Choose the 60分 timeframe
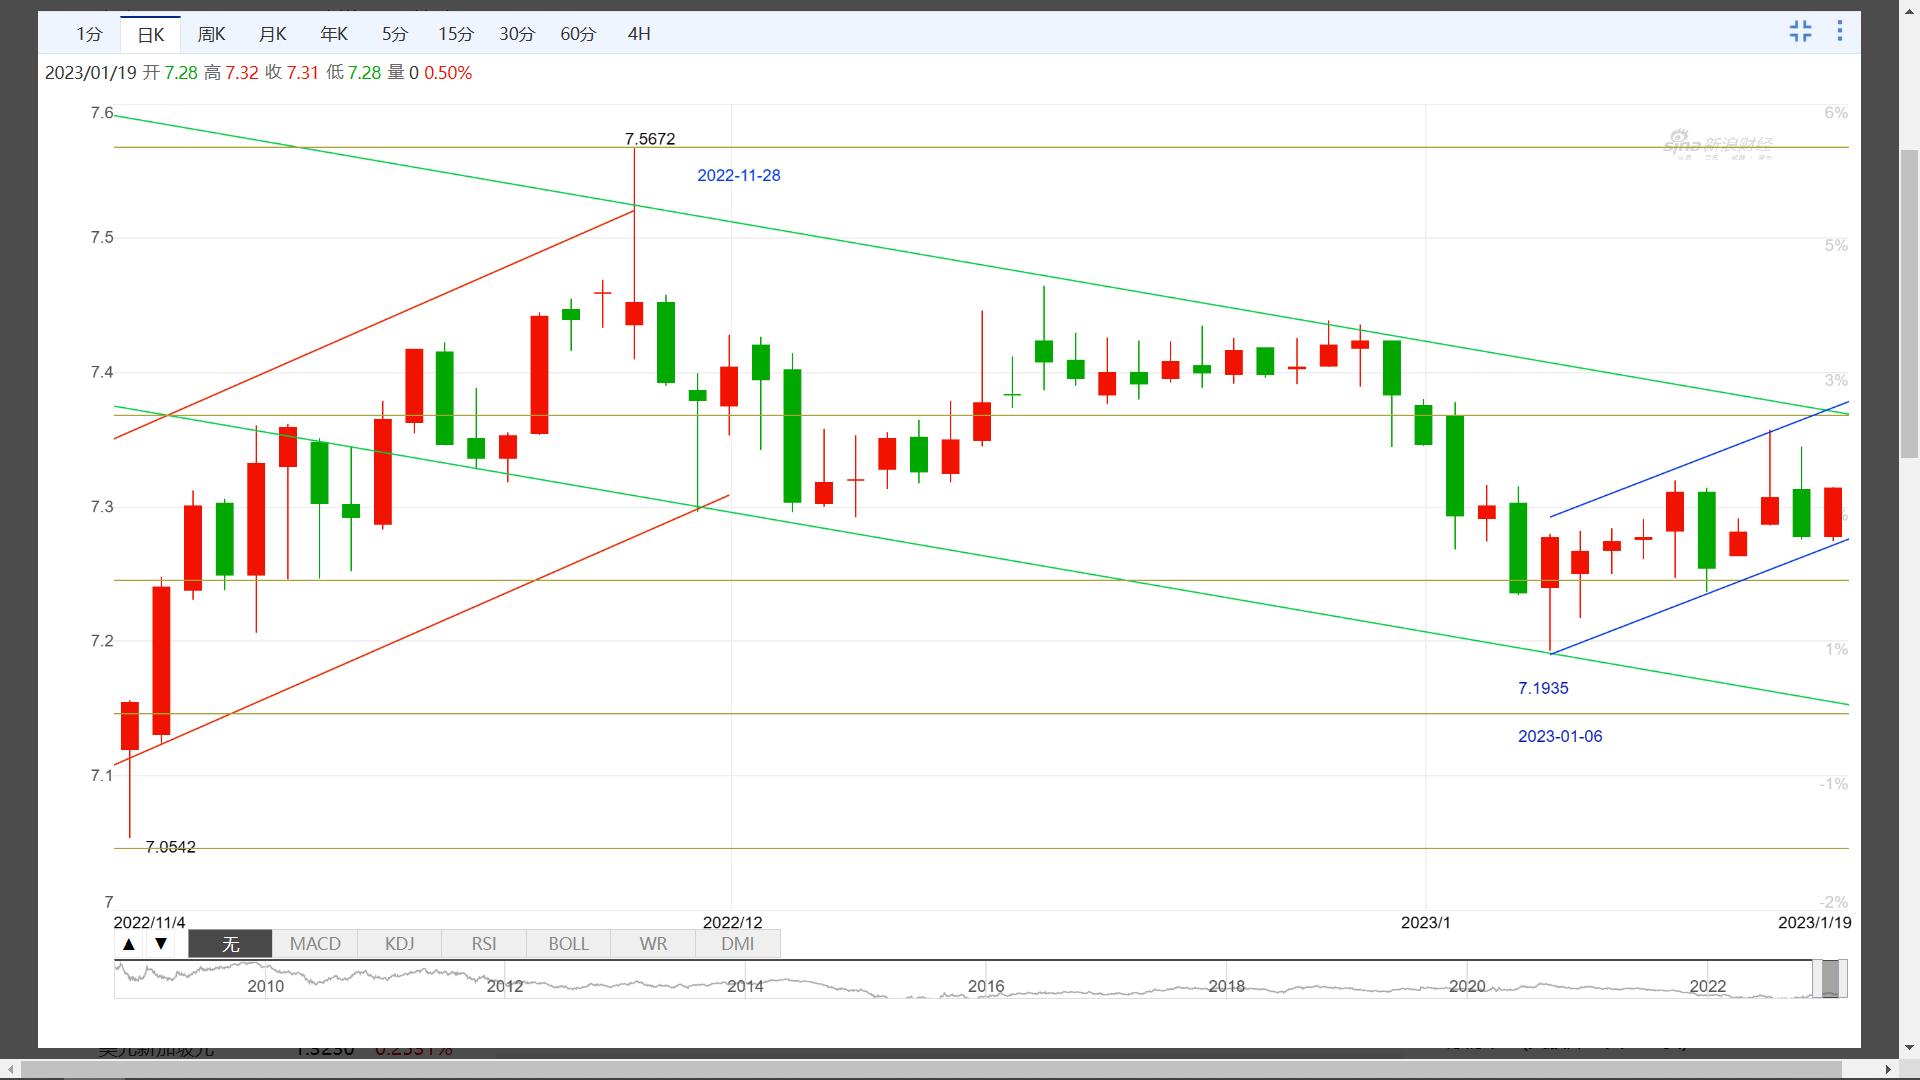This screenshot has height=1080, width=1920. click(578, 34)
